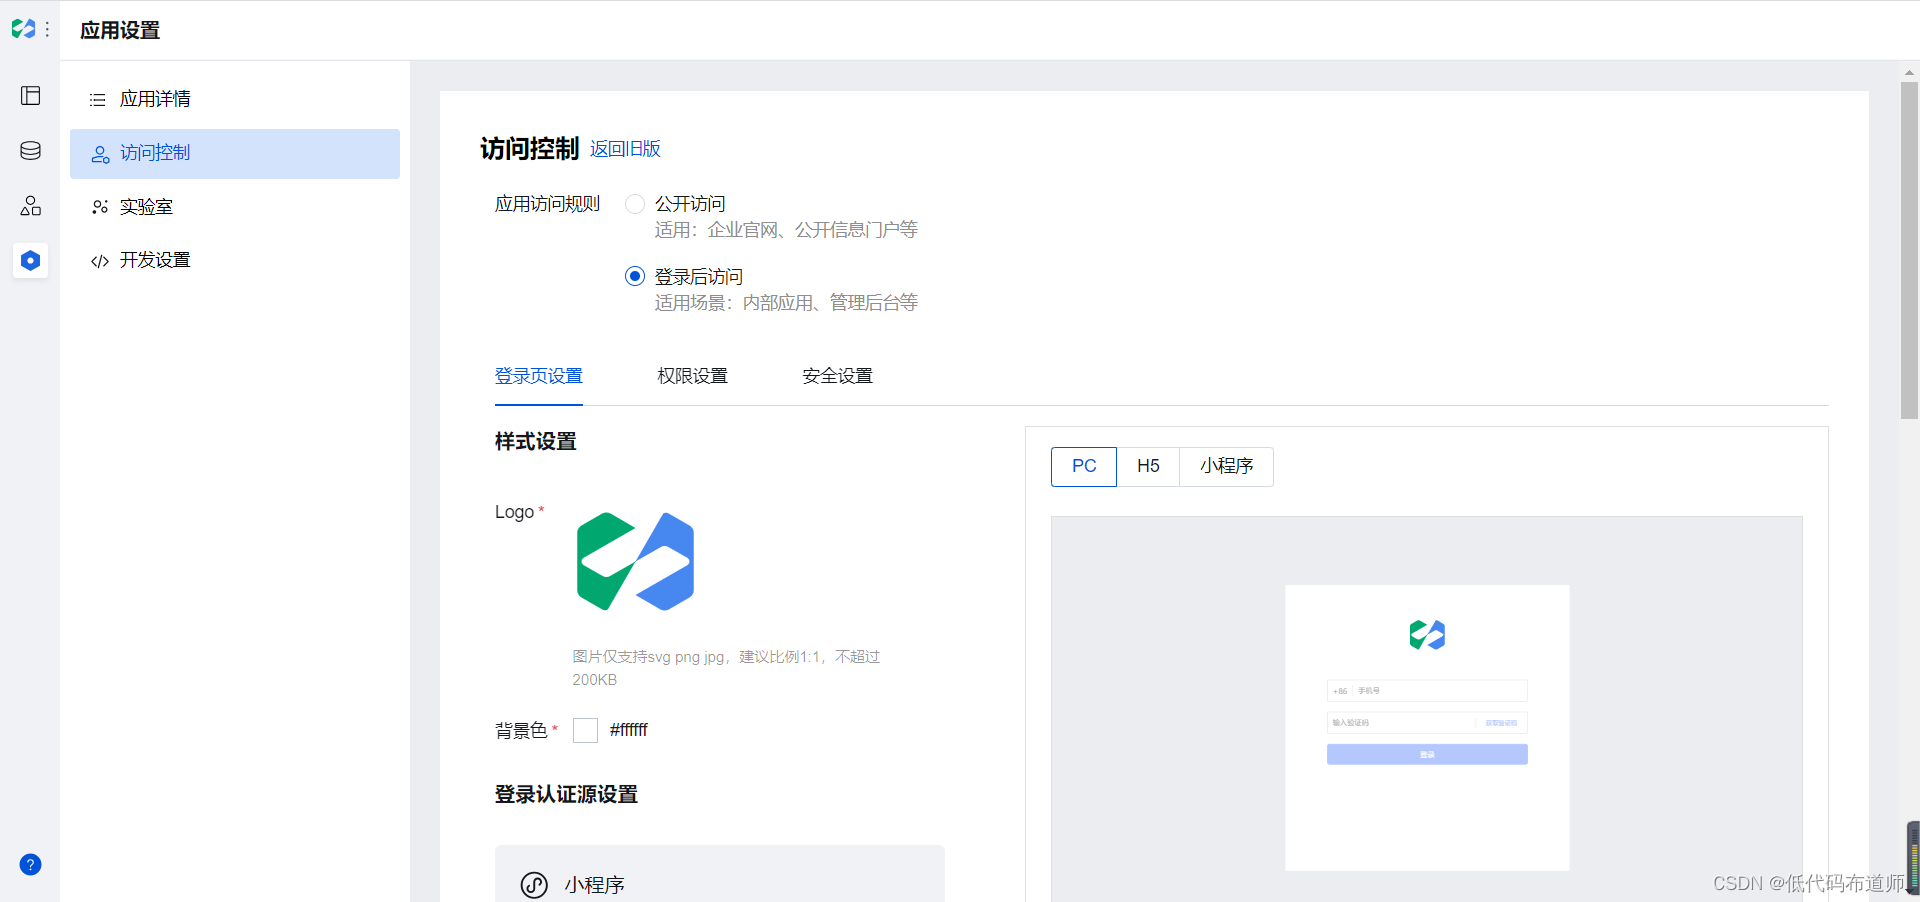Click the app logo at the top left corner
1920x902 pixels.
click(22, 29)
